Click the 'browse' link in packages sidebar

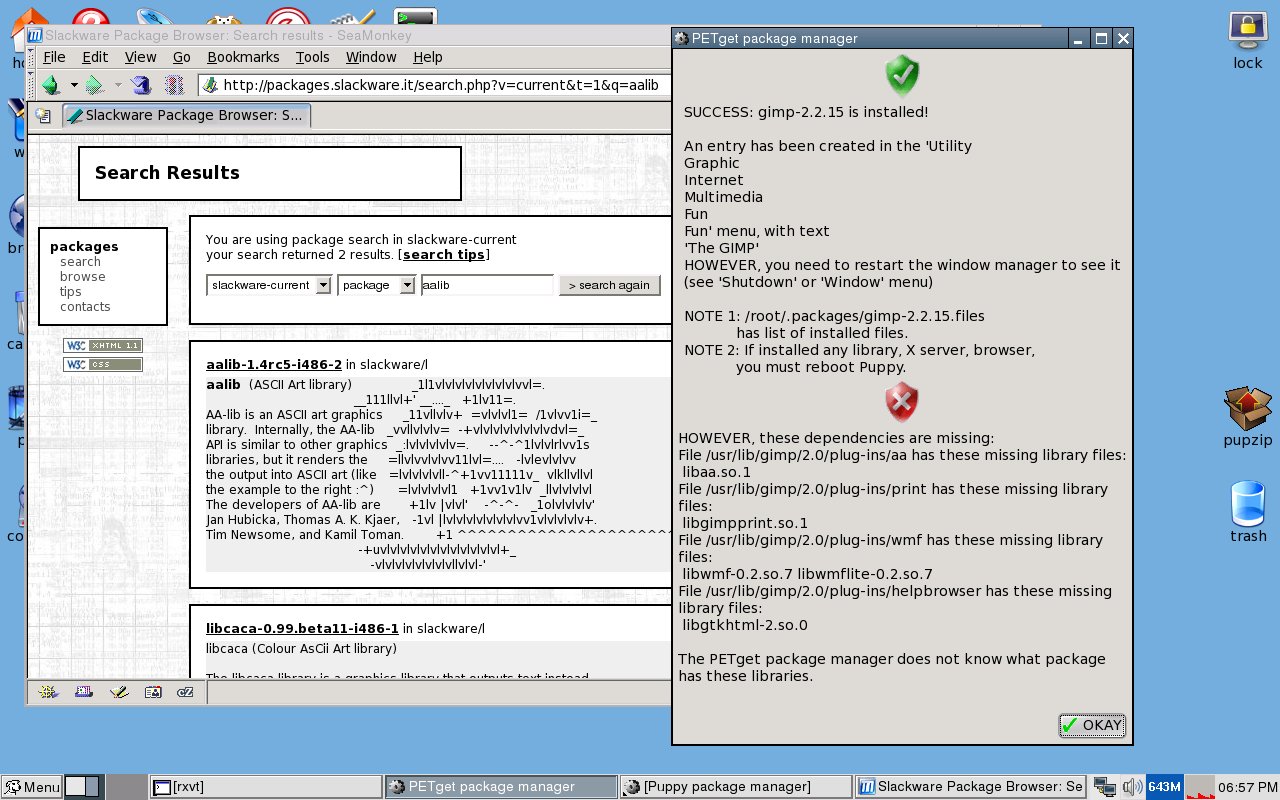[82, 277]
